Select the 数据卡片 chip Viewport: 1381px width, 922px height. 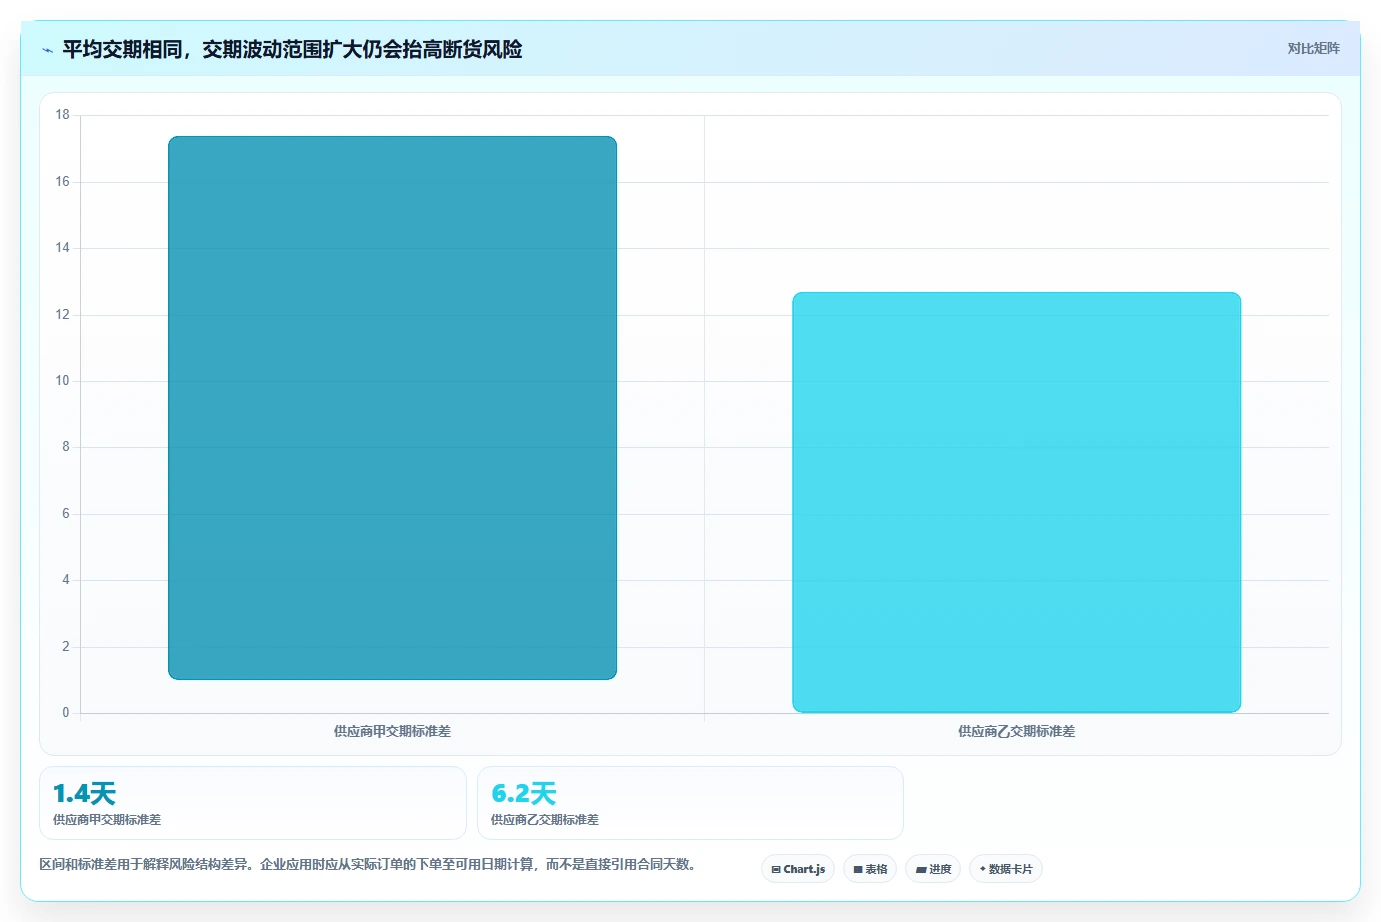point(1006,869)
